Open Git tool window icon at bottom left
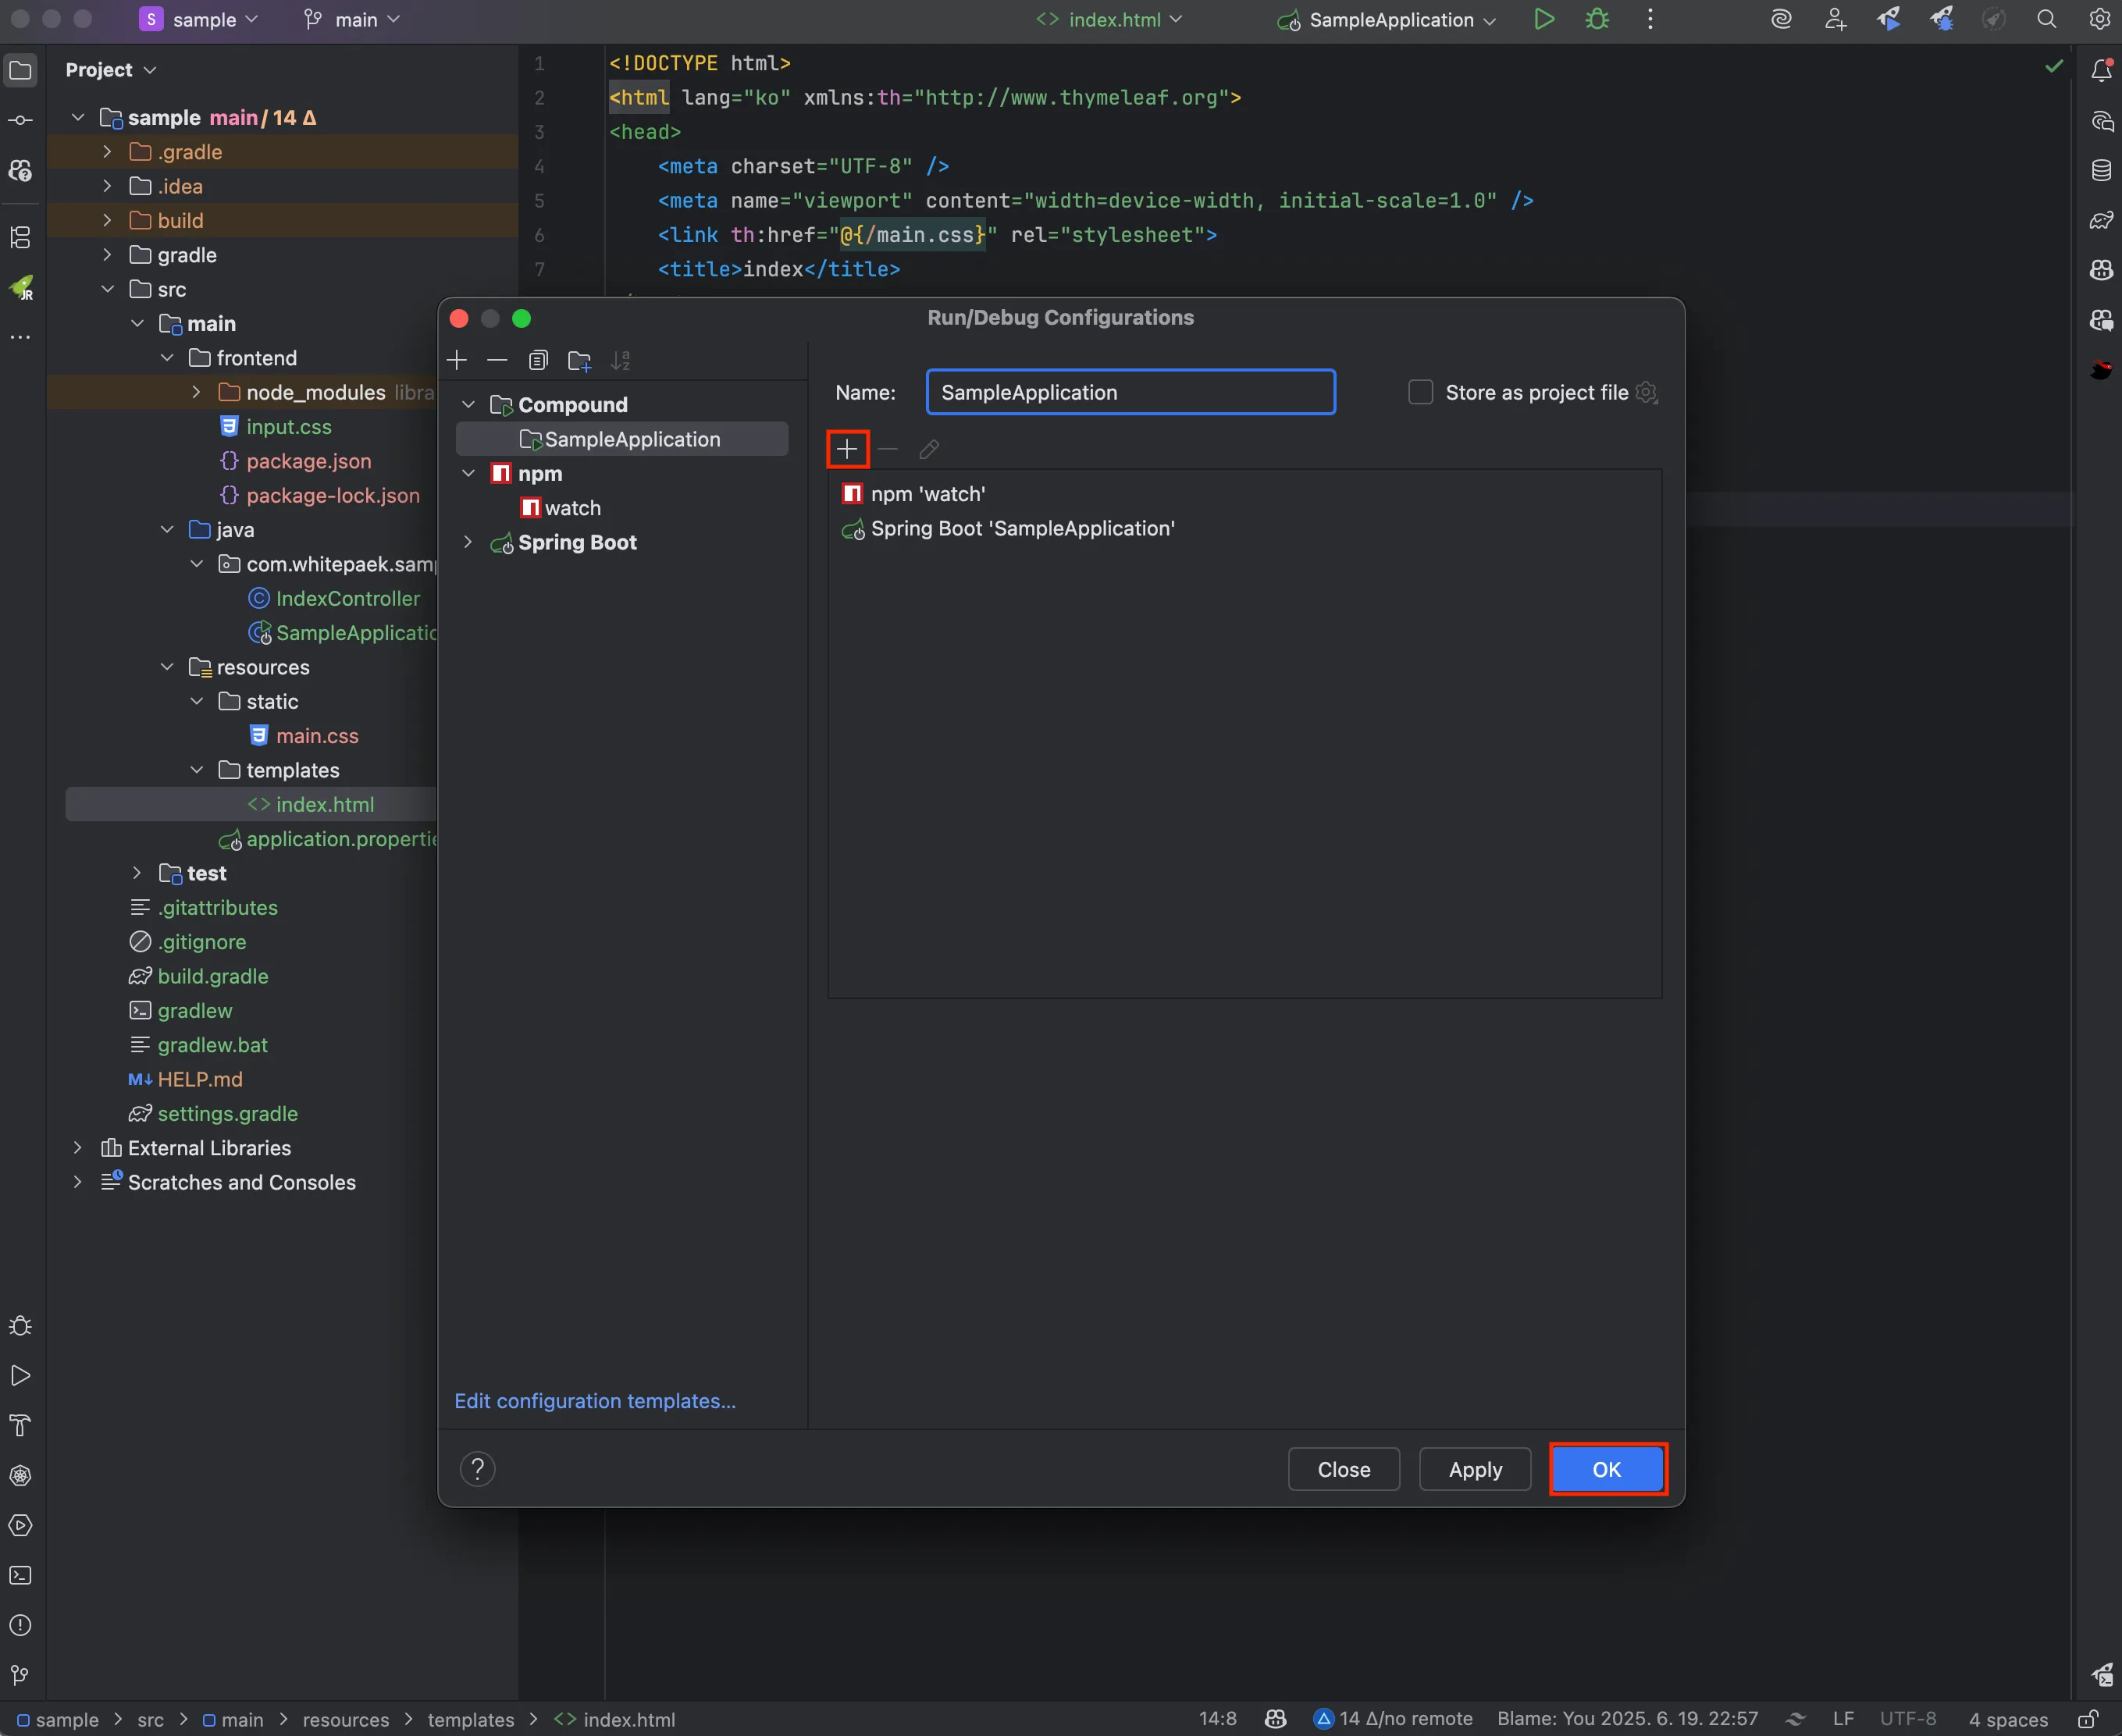This screenshot has height=1736, width=2122. click(20, 1675)
